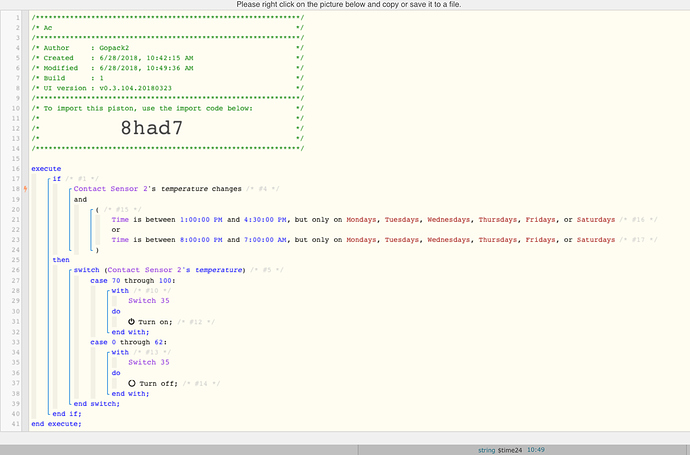Click the 10:49 value in status bar
Image resolution: width=690 pixels, height=455 pixels.
[x=536, y=450]
